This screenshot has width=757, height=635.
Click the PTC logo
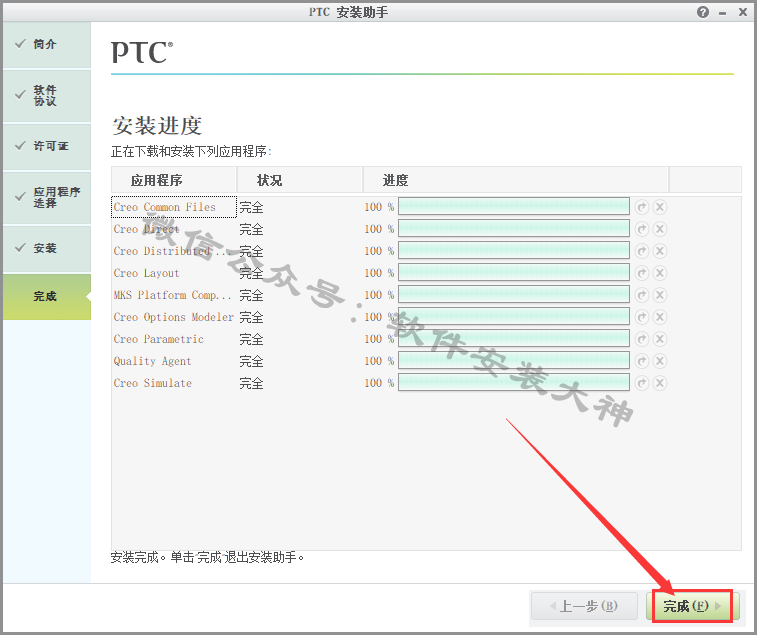pyautogui.click(x=142, y=52)
